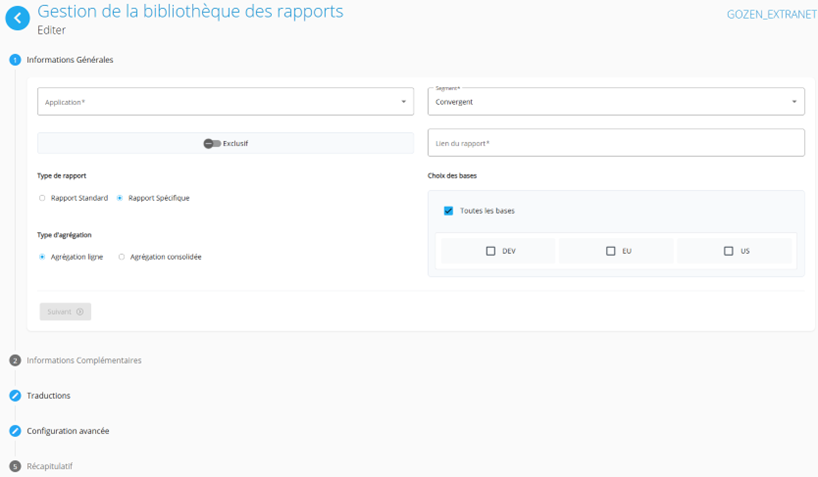Screen dimensions: 818x477
Task: Tick the EU base checkbox
Action: 611,251
